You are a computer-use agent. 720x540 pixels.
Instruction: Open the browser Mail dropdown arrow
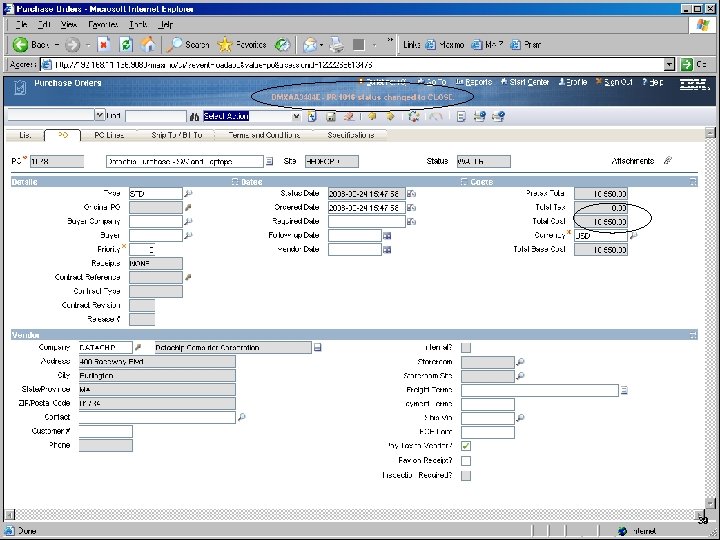point(321,45)
